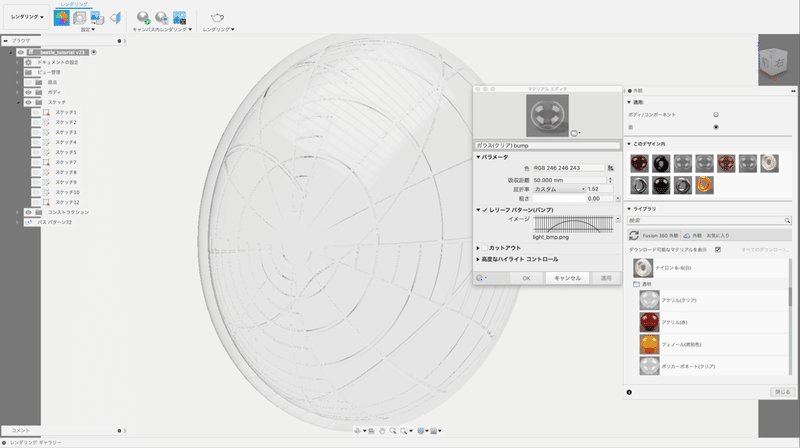
Task: Click Grid and Snaps icon in navigation bar
Action: (x=434, y=431)
